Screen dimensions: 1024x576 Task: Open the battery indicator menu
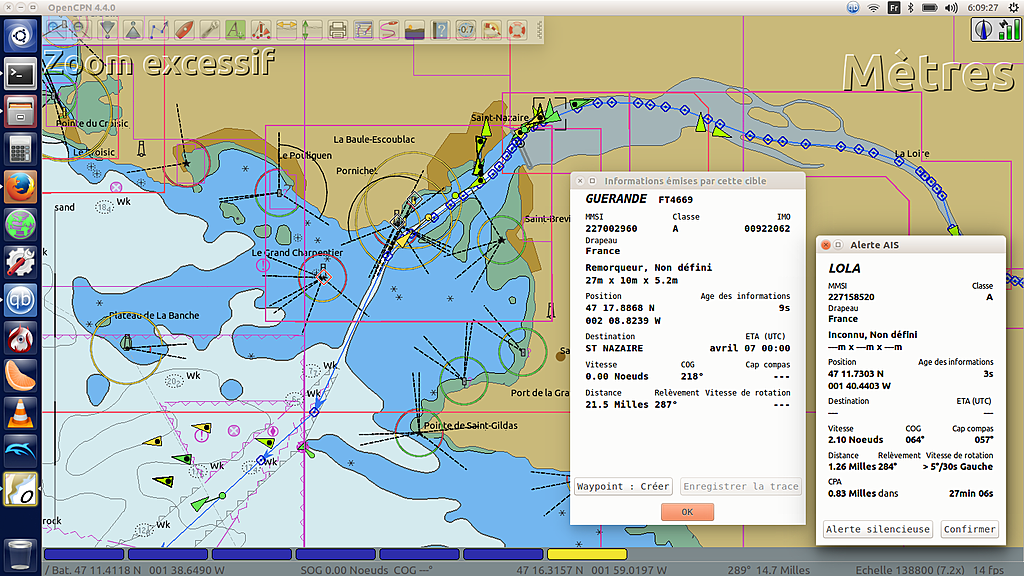930,8
